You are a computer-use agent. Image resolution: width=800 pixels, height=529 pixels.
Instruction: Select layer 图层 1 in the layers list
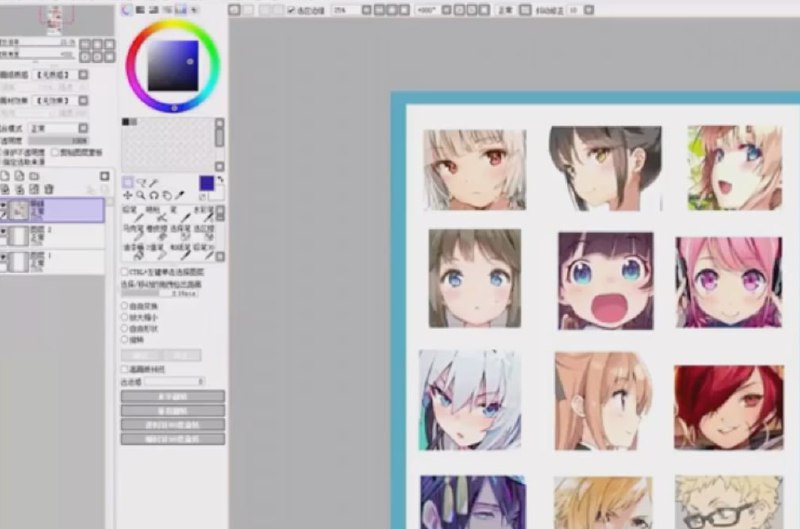53,262
